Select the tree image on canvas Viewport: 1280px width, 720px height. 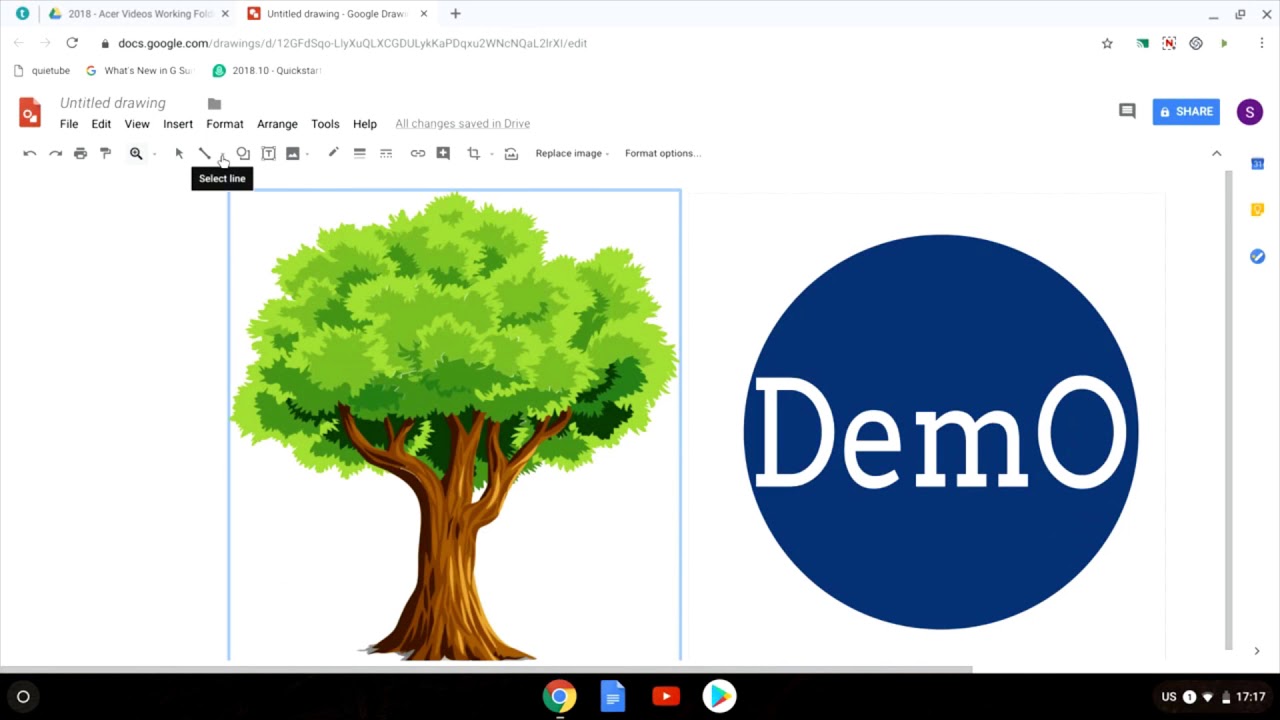455,425
